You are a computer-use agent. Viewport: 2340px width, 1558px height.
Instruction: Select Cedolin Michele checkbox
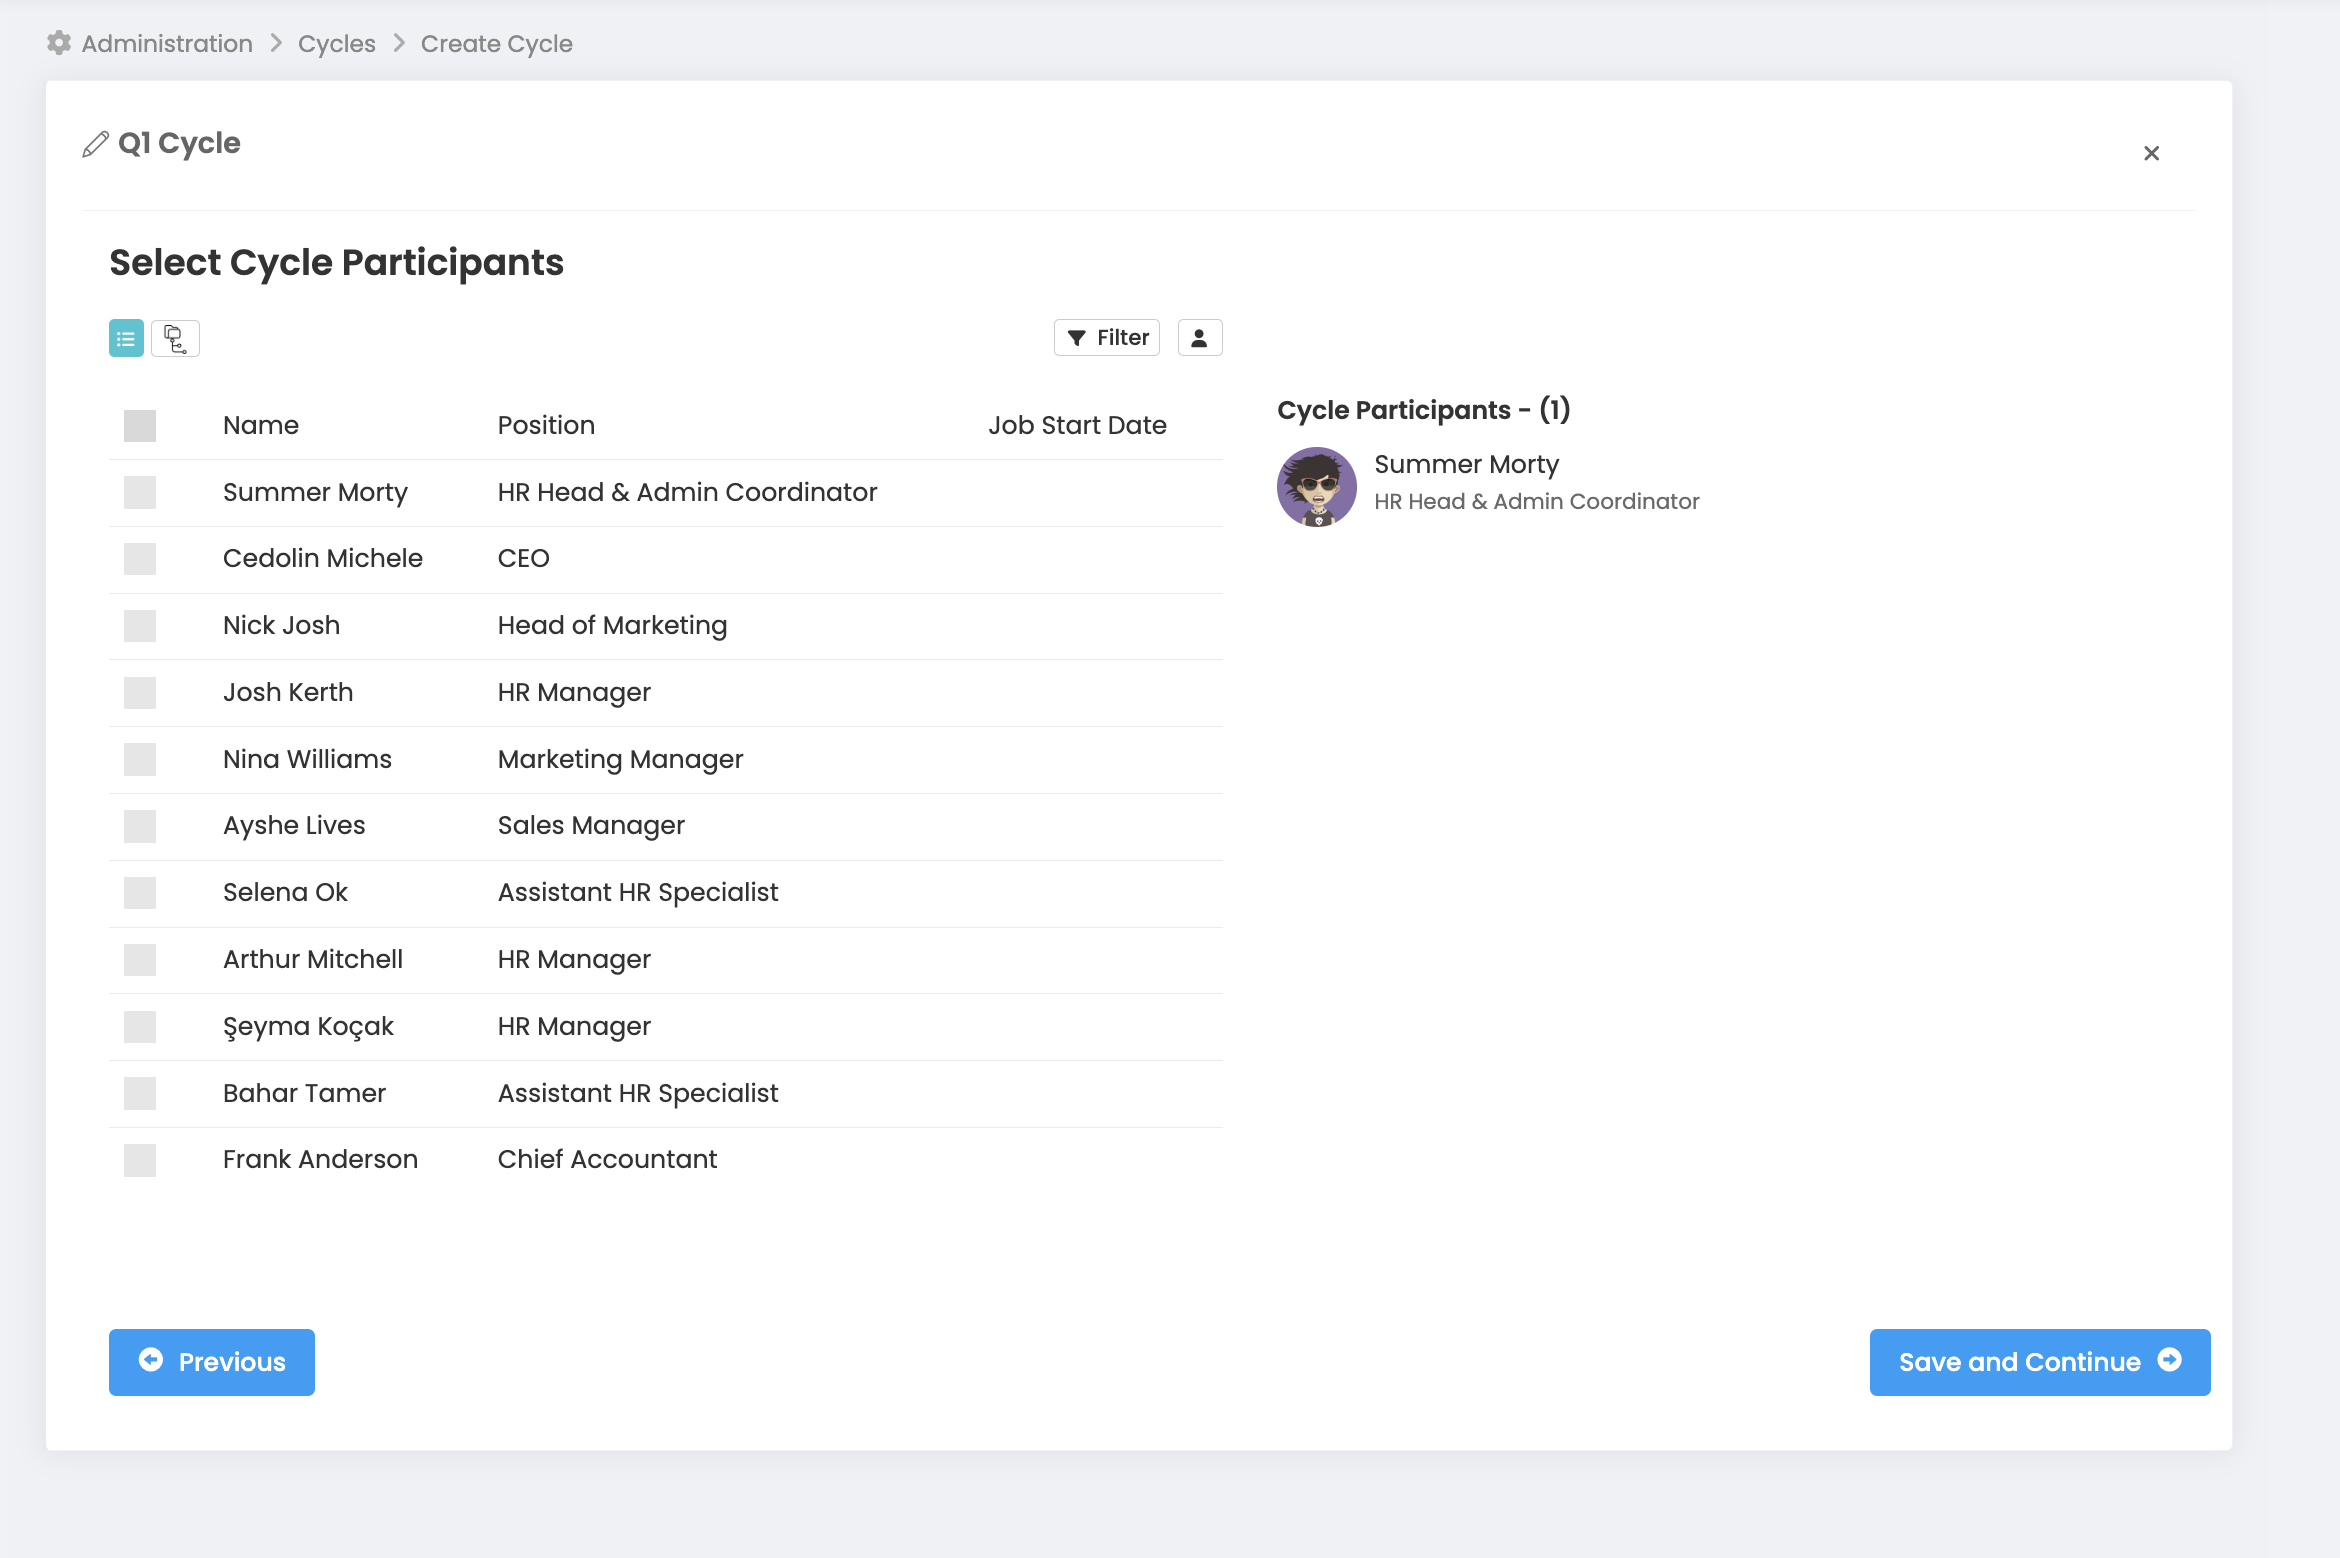click(140, 559)
